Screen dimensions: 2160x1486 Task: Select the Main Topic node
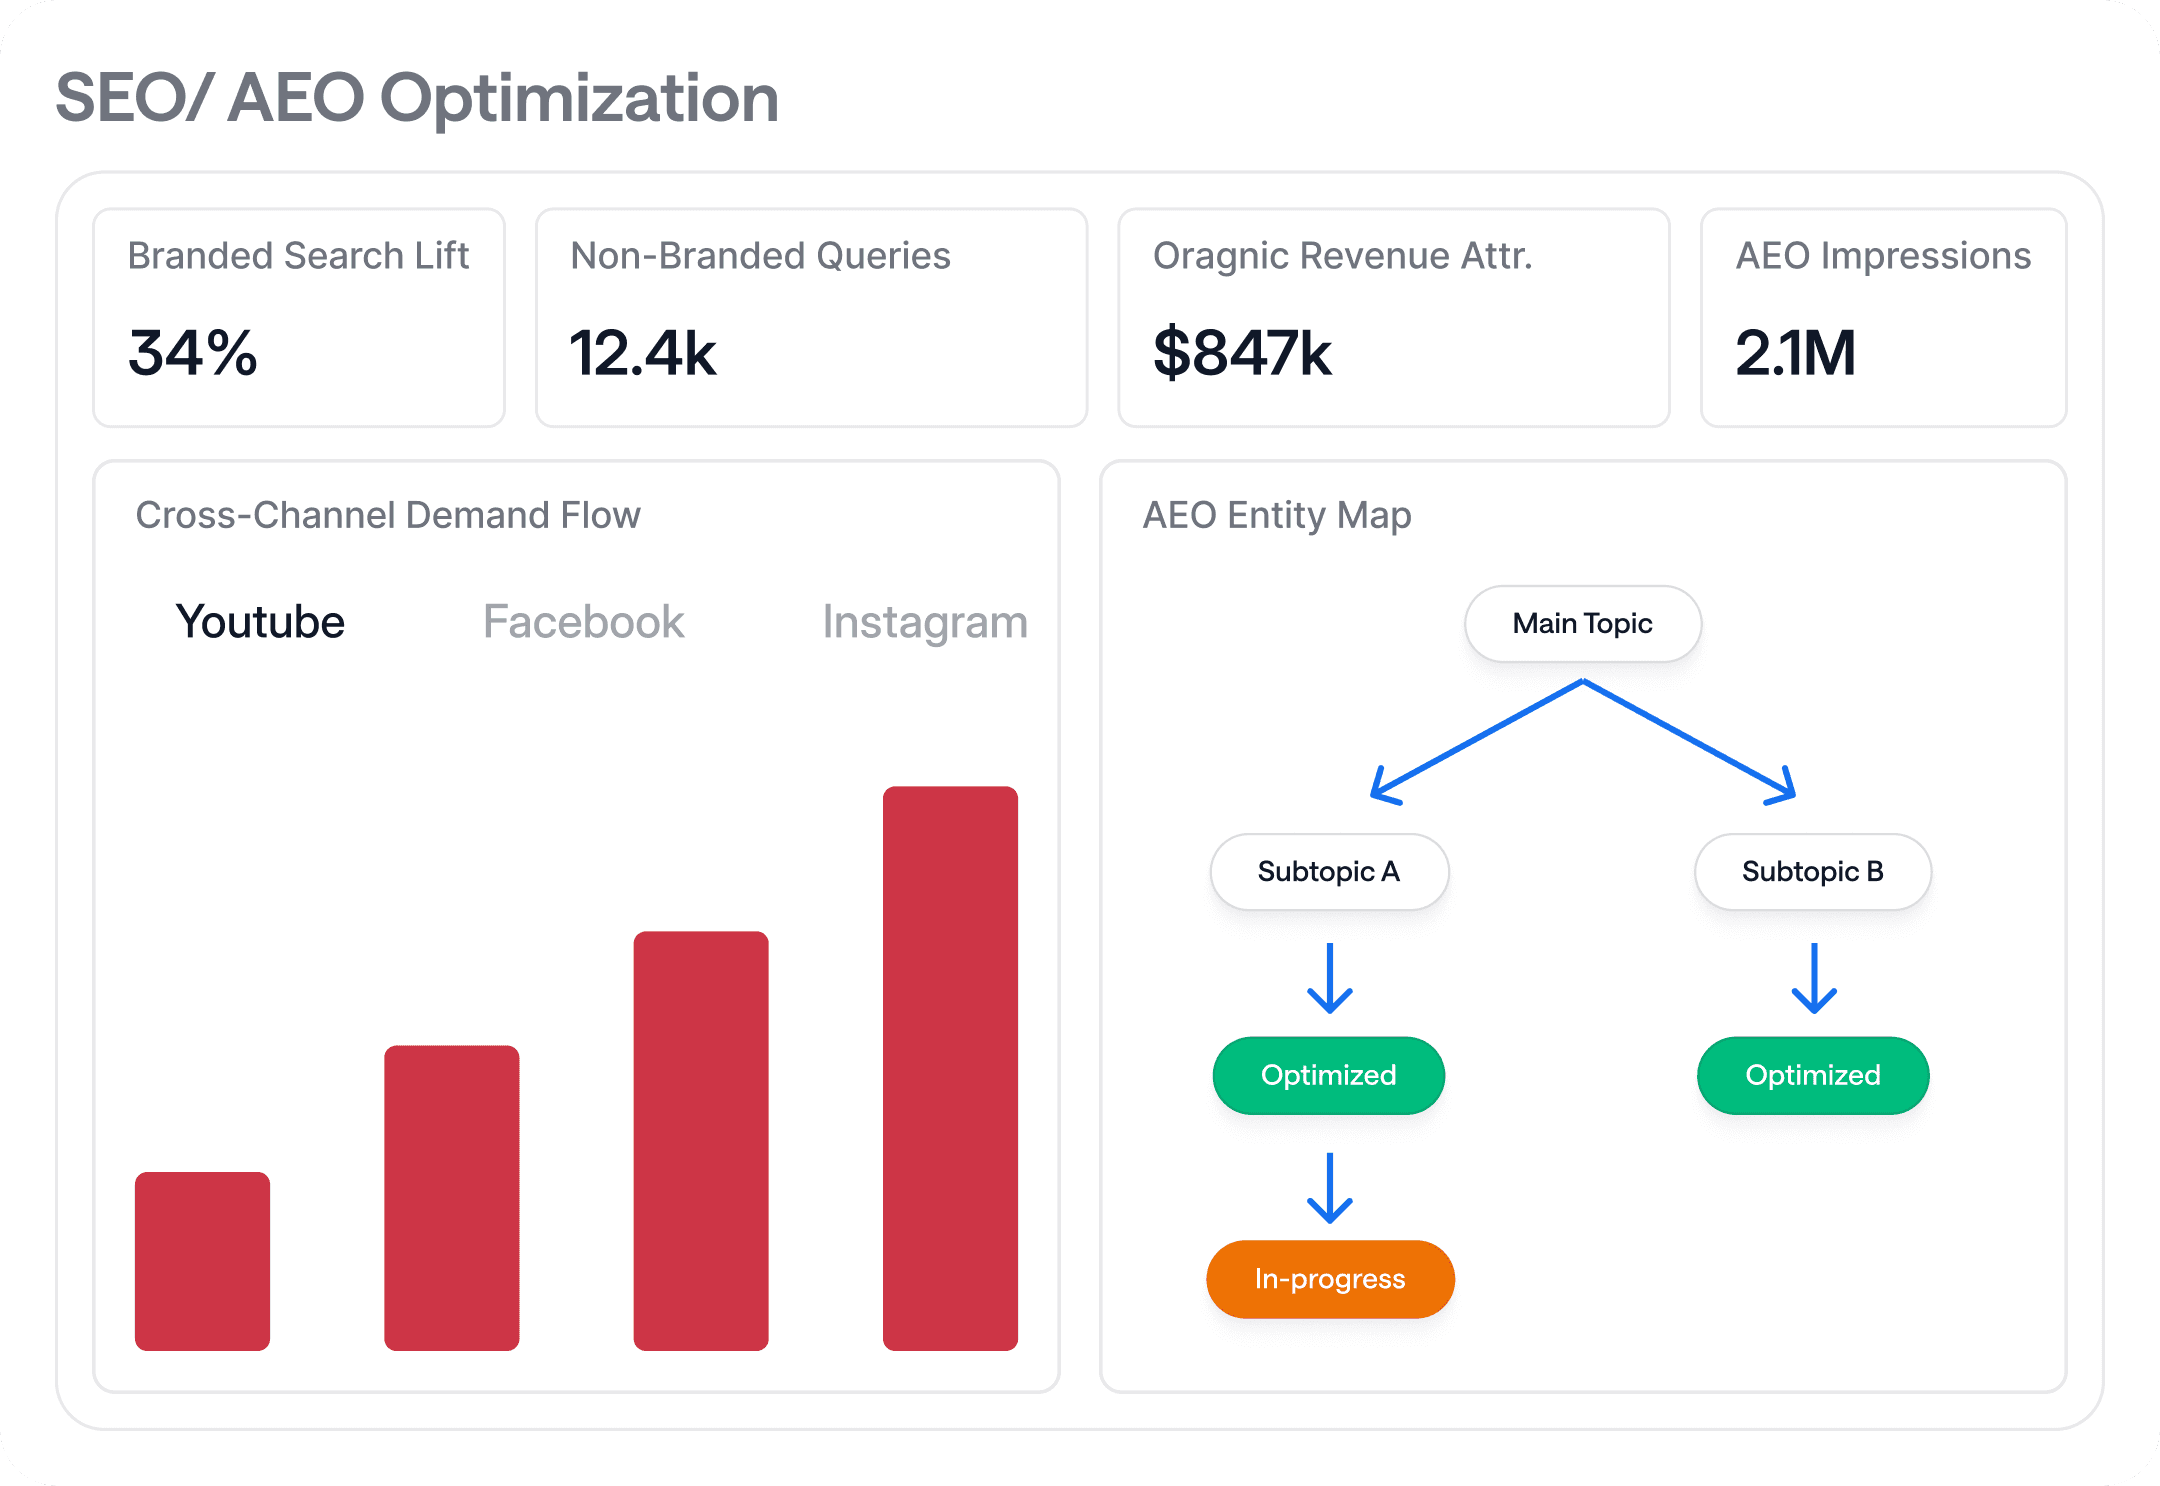click(1582, 624)
